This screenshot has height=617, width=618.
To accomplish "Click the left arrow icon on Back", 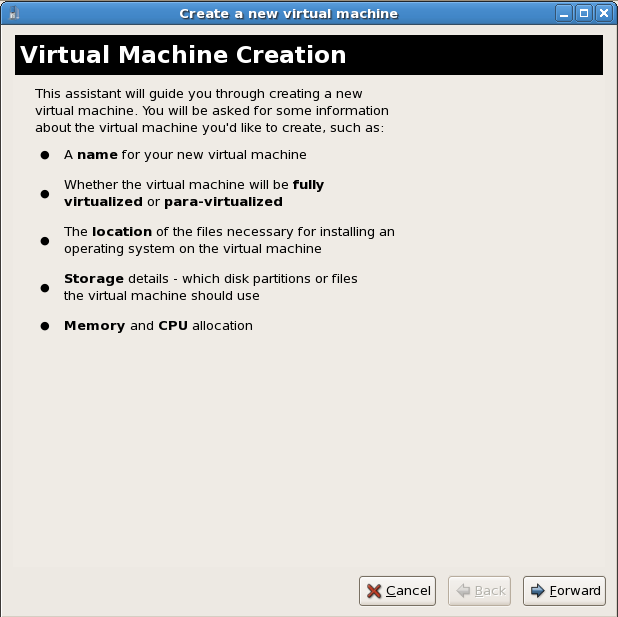I will (463, 591).
